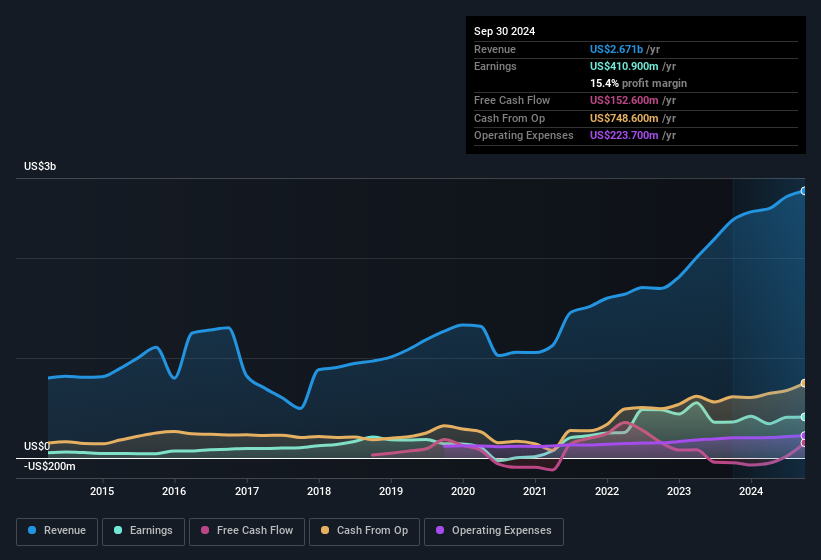Viewport: 821px width, 560px height.
Task: Click the Sep 30 2024 tooltip date
Action: pos(504,31)
